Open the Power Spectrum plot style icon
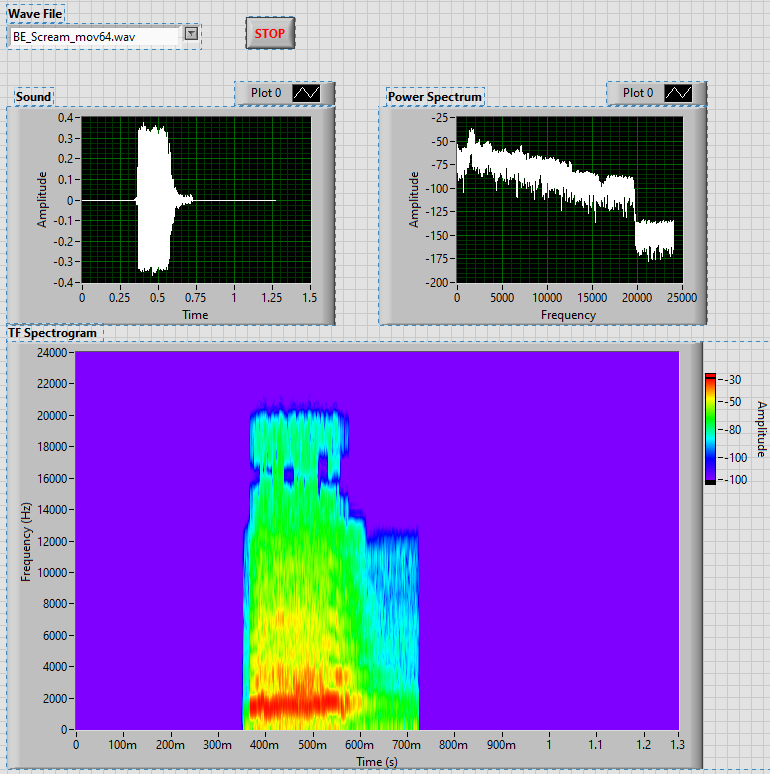770x774 pixels. point(678,93)
